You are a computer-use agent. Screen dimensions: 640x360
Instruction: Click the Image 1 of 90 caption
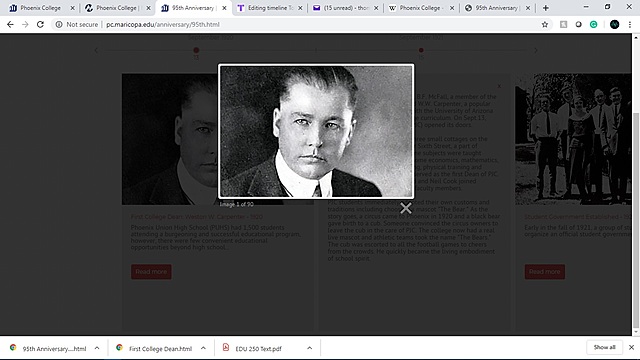[236, 204]
